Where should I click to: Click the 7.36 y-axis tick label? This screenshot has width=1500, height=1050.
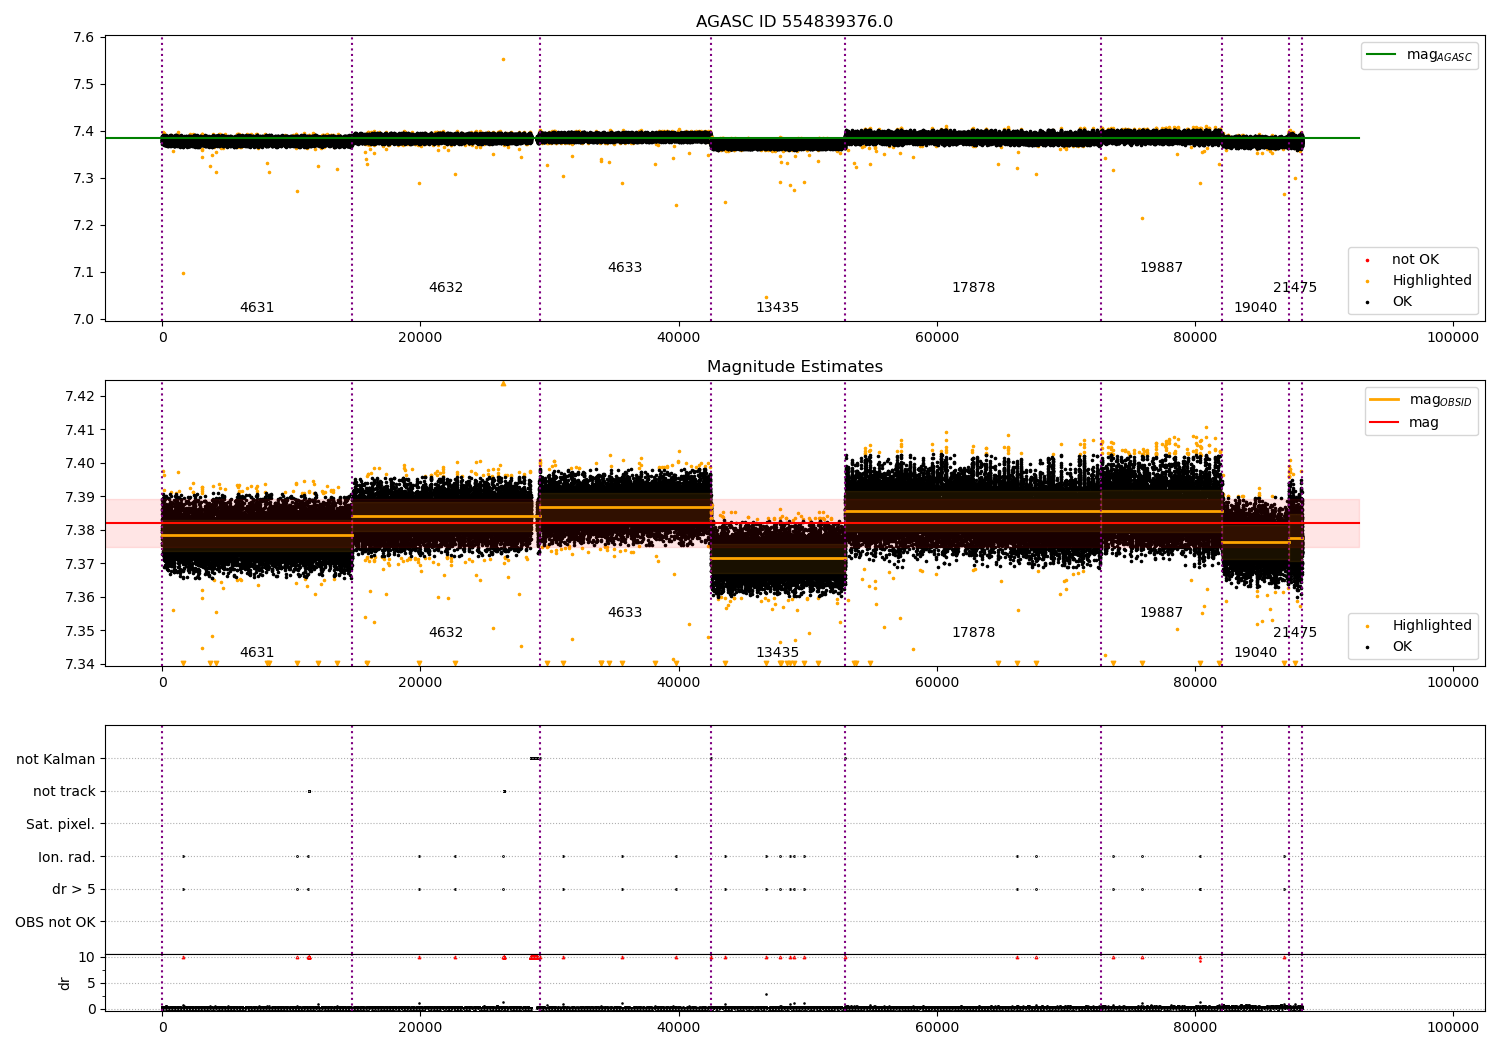coord(80,598)
